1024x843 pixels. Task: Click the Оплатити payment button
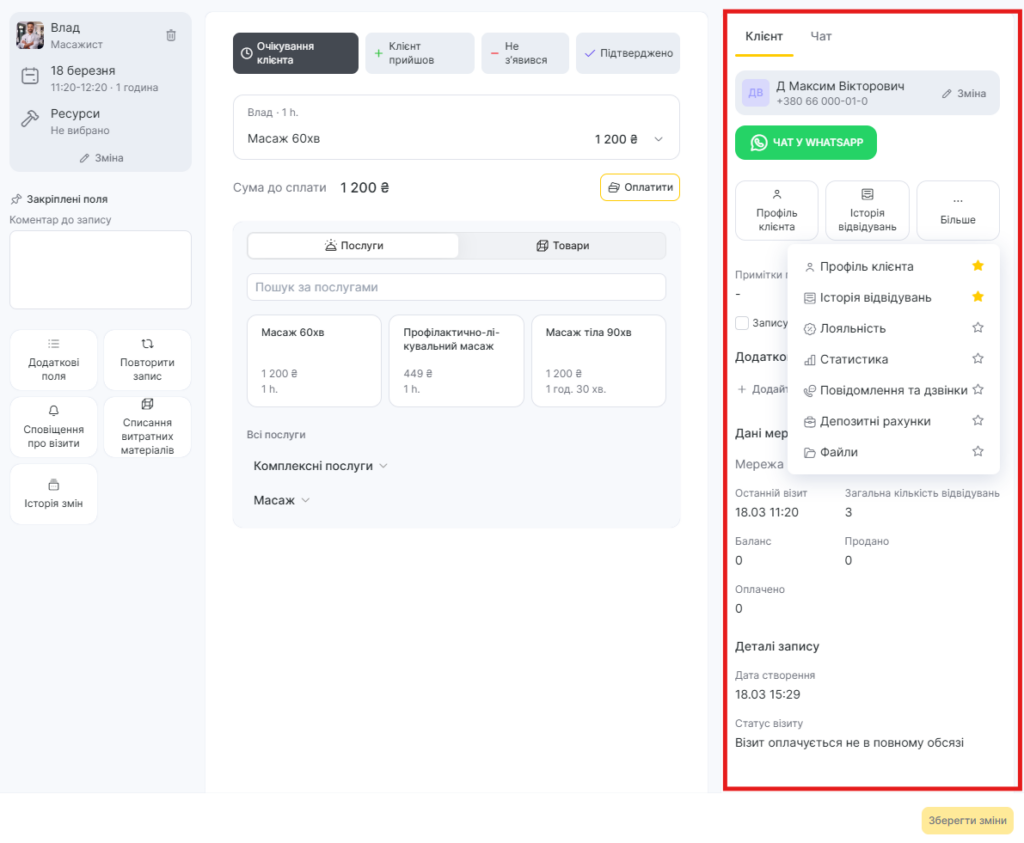[640, 187]
